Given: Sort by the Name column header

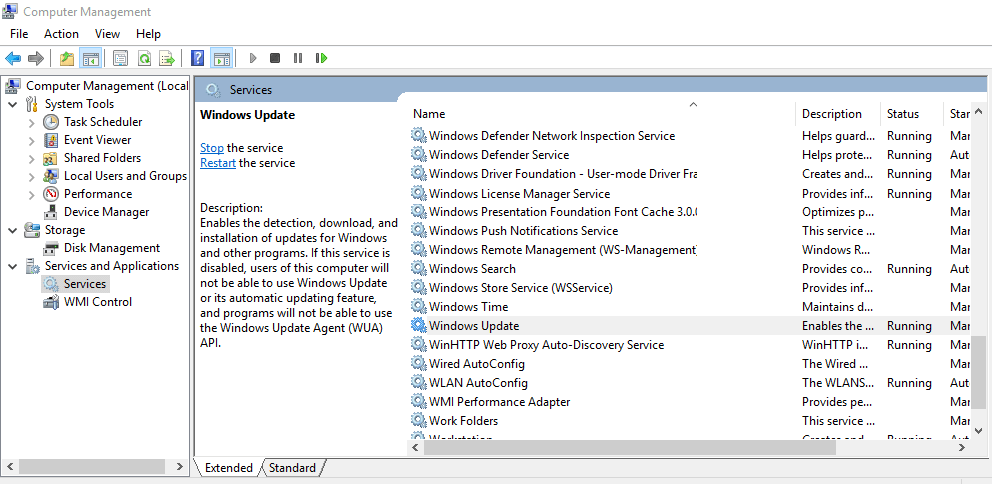Looking at the screenshot, I should (x=600, y=114).
